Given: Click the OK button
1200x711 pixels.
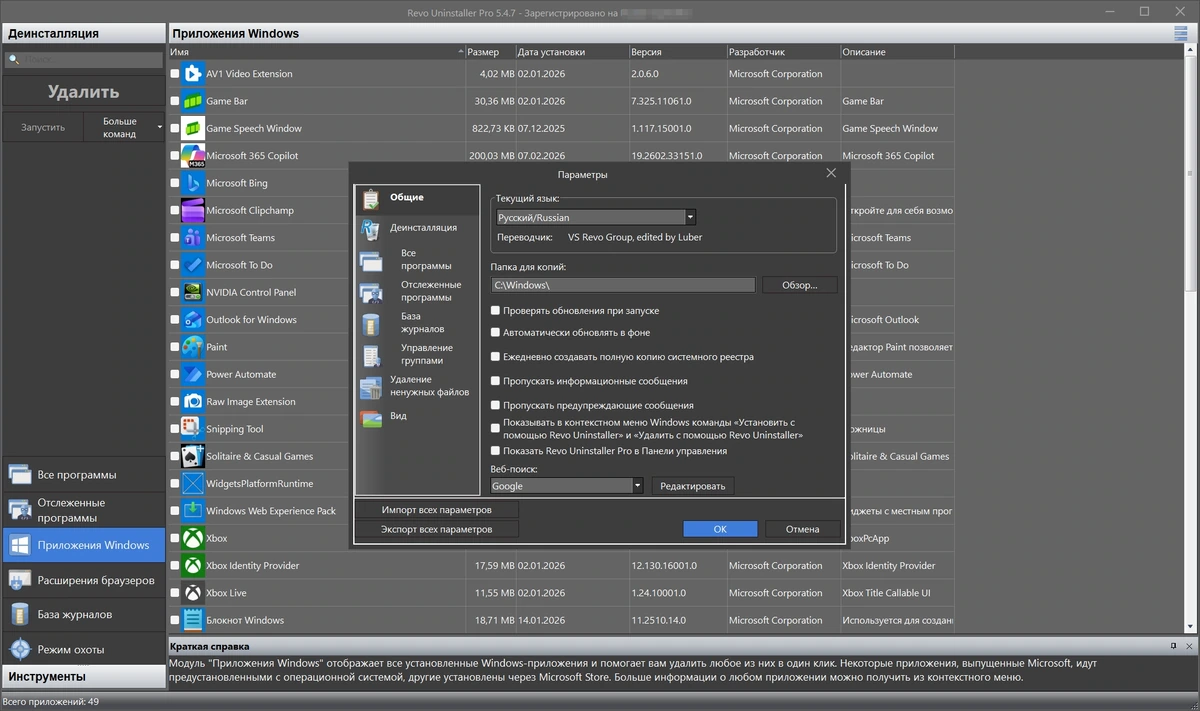Looking at the screenshot, I should [720, 529].
